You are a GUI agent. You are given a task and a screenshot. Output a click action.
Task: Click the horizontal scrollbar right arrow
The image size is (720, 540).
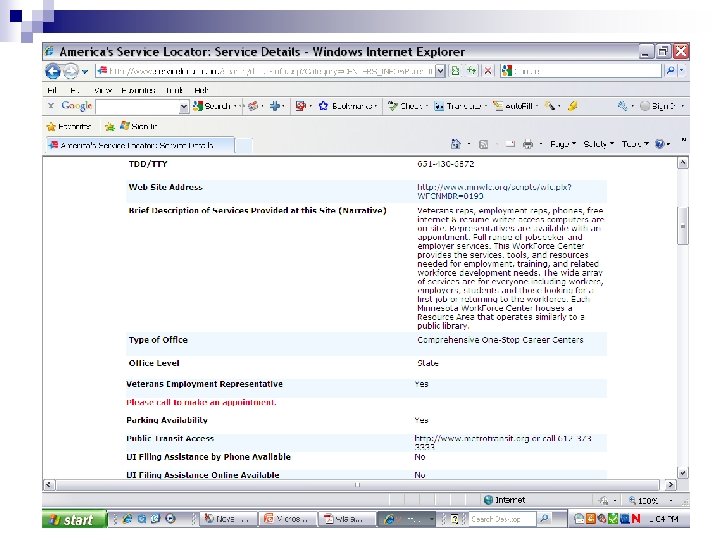(670, 484)
